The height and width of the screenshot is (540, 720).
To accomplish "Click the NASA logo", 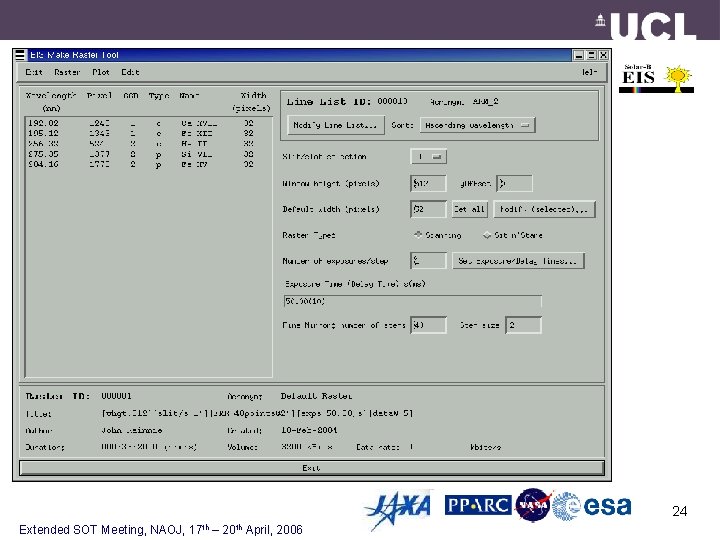I will (x=533, y=505).
